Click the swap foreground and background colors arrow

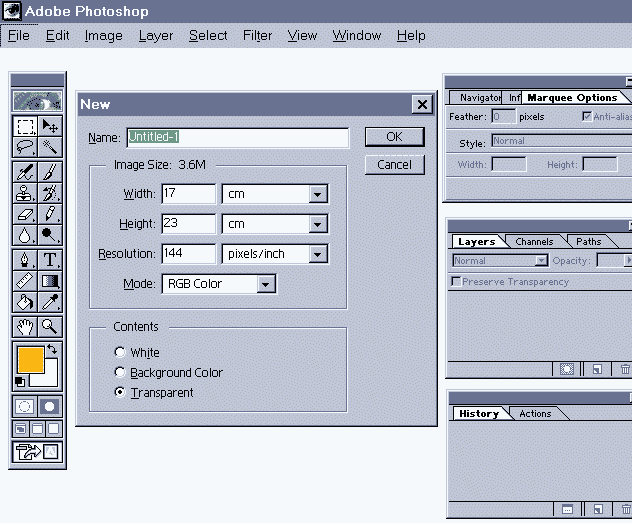coord(52,349)
